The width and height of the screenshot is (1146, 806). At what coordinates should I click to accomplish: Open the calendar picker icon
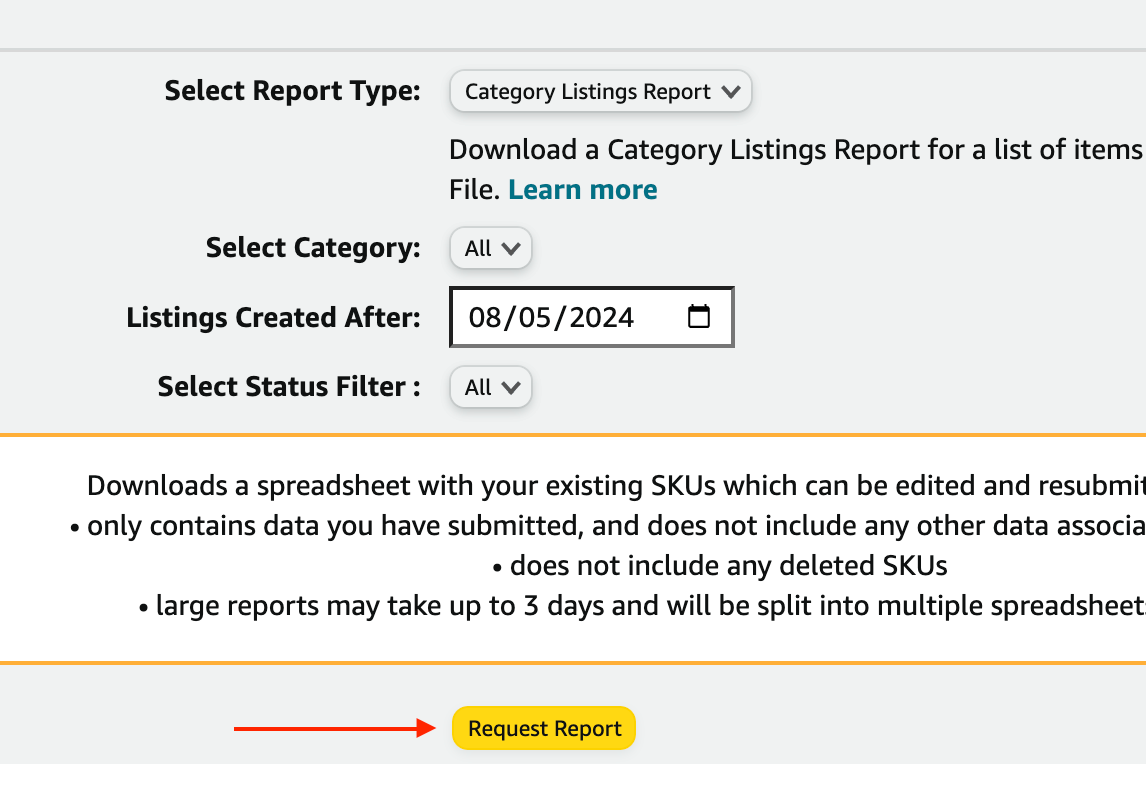point(699,317)
